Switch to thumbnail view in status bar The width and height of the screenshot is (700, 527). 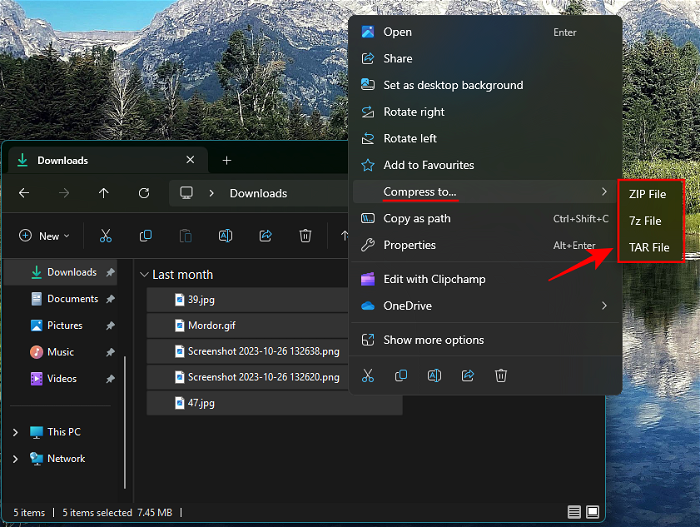click(x=593, y=512)
